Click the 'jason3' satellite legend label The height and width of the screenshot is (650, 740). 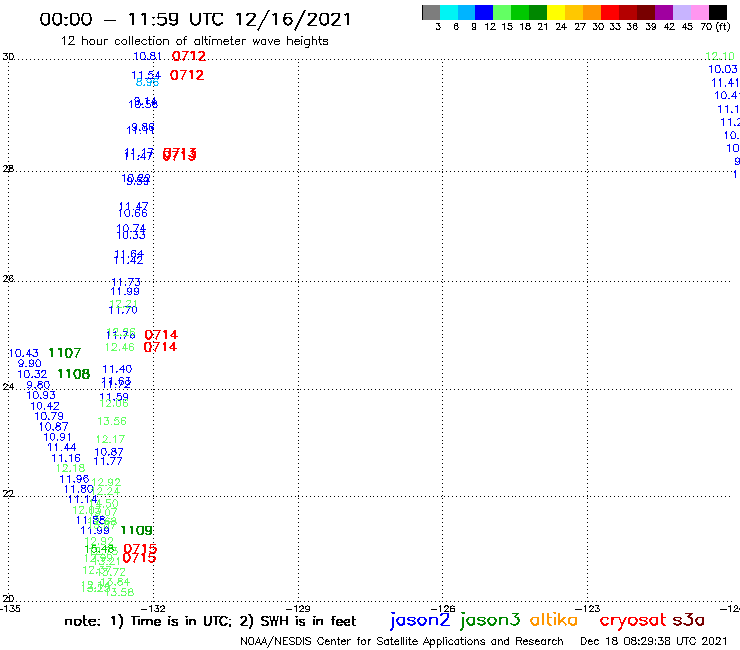490,620
